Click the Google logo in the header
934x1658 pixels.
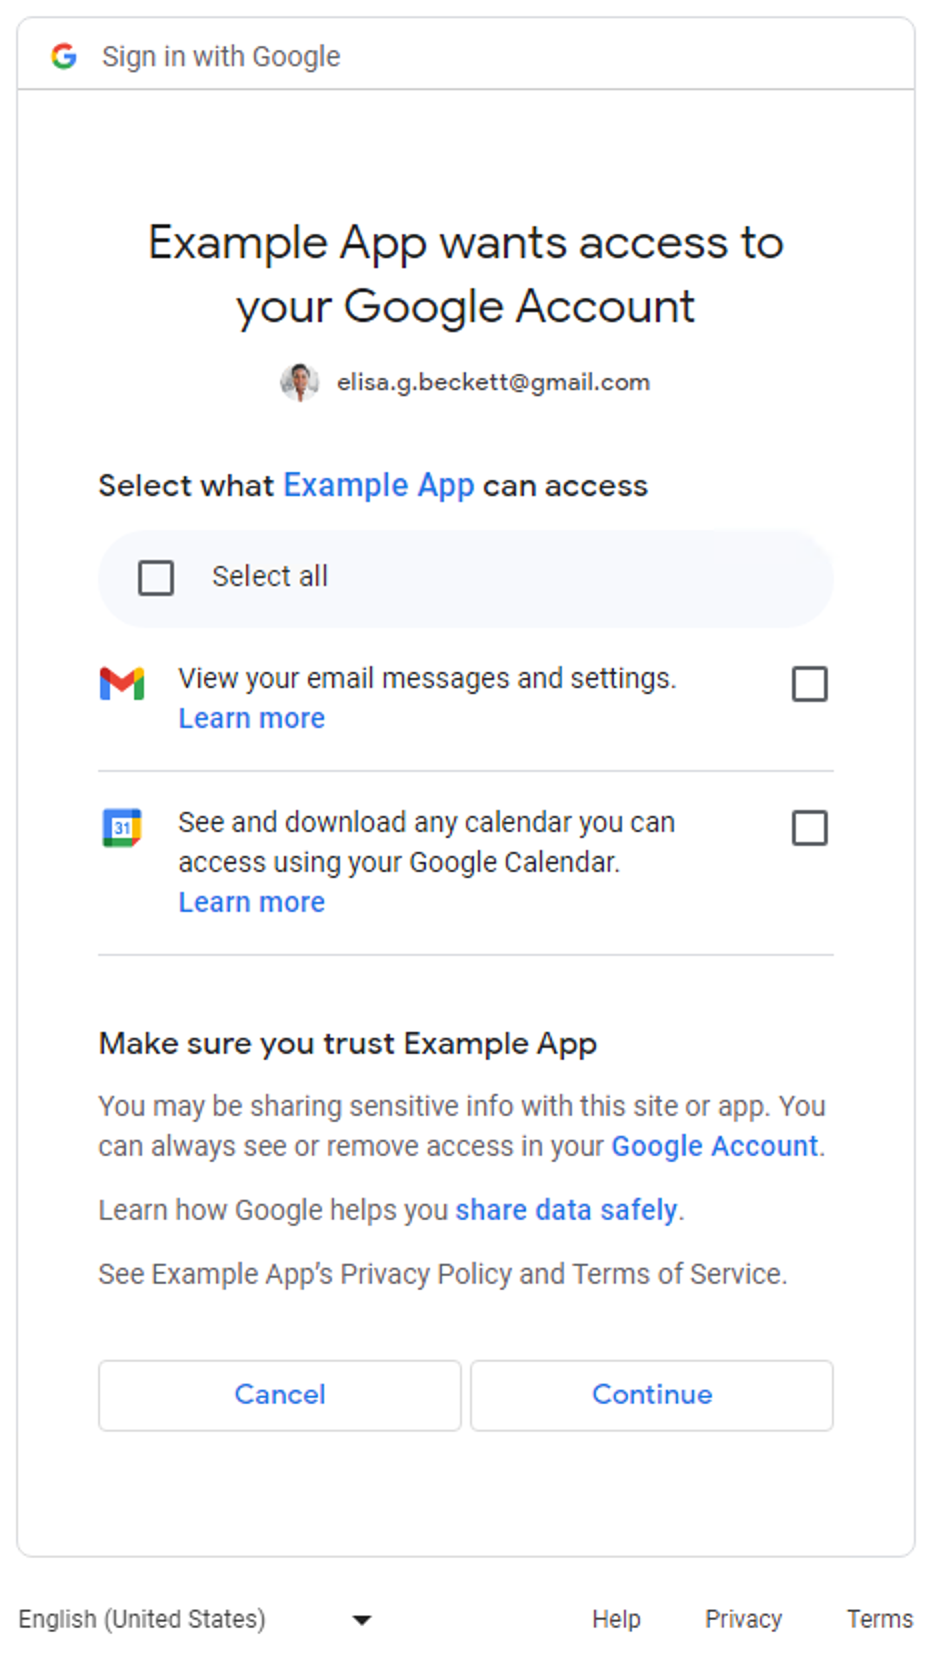pyautogui.click(x=63, y=56)
